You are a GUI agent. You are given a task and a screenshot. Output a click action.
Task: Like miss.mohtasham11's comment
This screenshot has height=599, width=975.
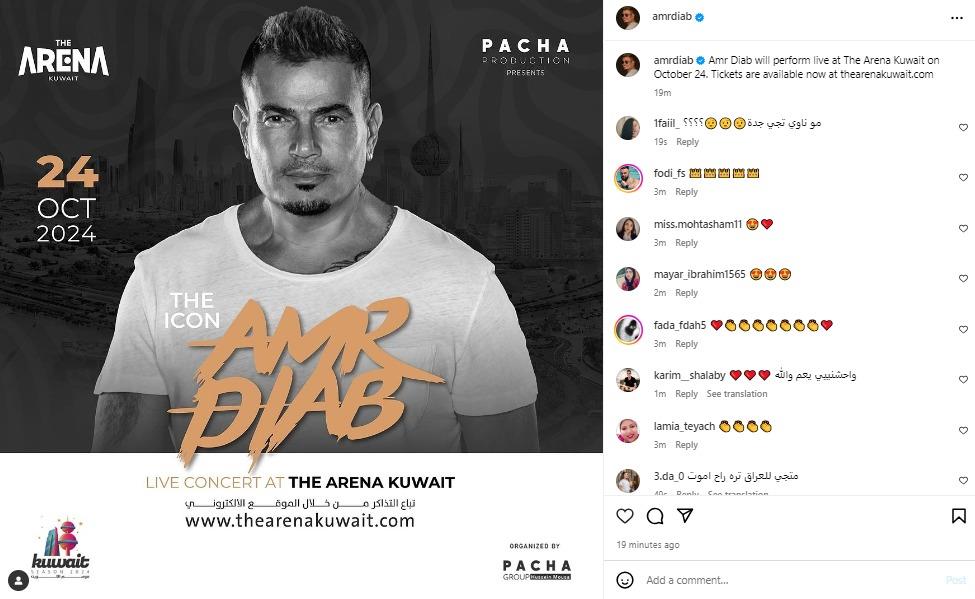click(963, 228)
